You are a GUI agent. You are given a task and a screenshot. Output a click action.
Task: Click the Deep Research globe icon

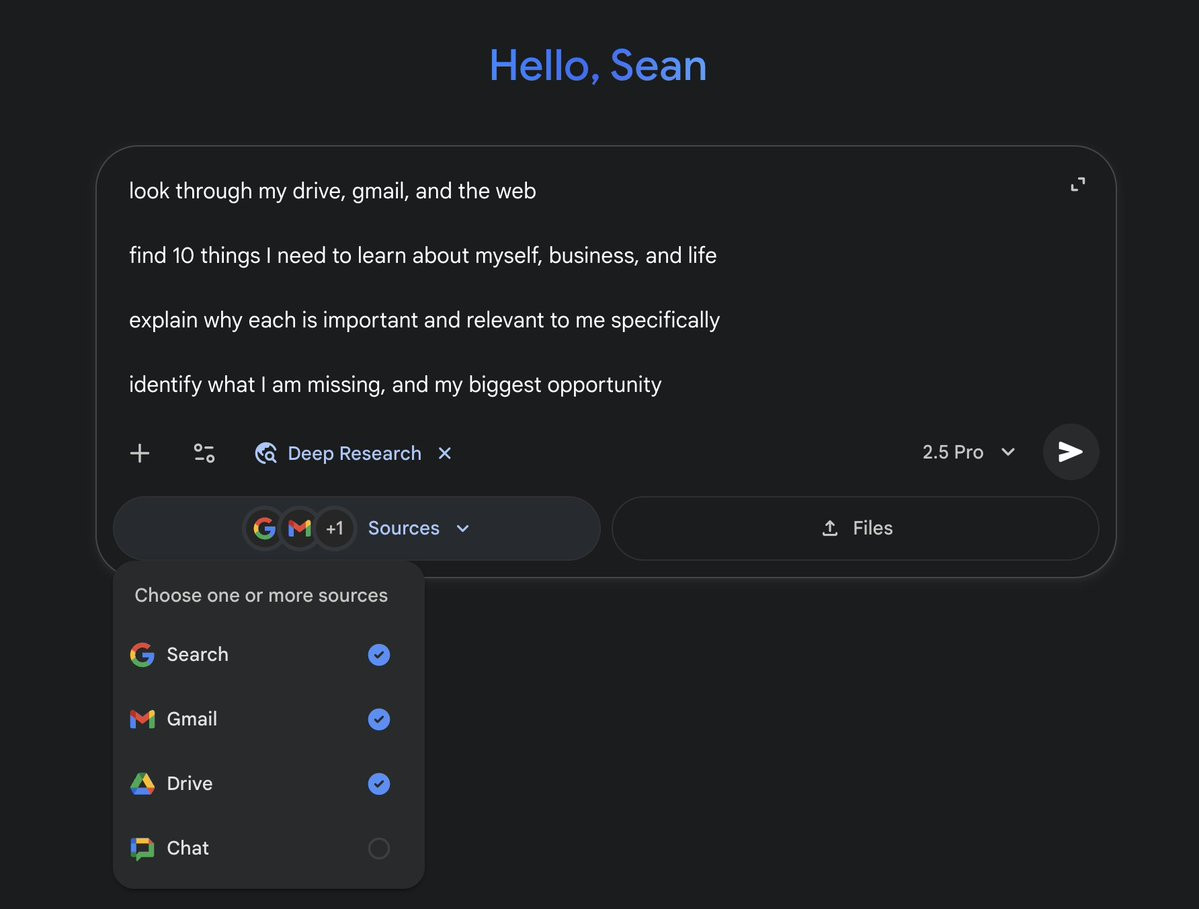(265, 453)
